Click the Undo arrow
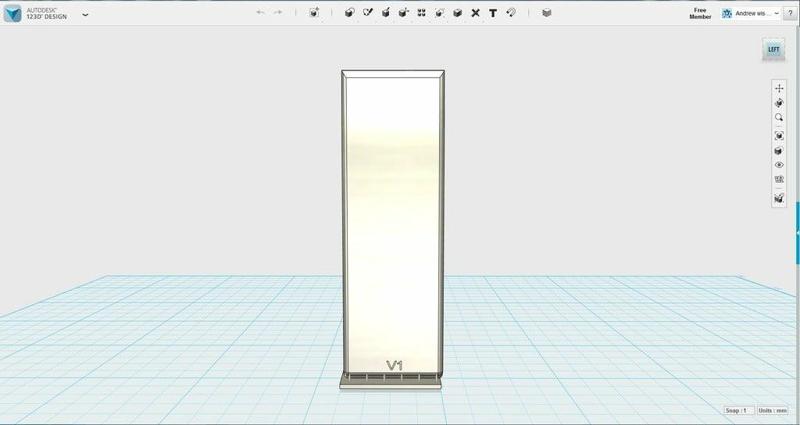The width and height of the screenshot is (800, 425). 260,13
